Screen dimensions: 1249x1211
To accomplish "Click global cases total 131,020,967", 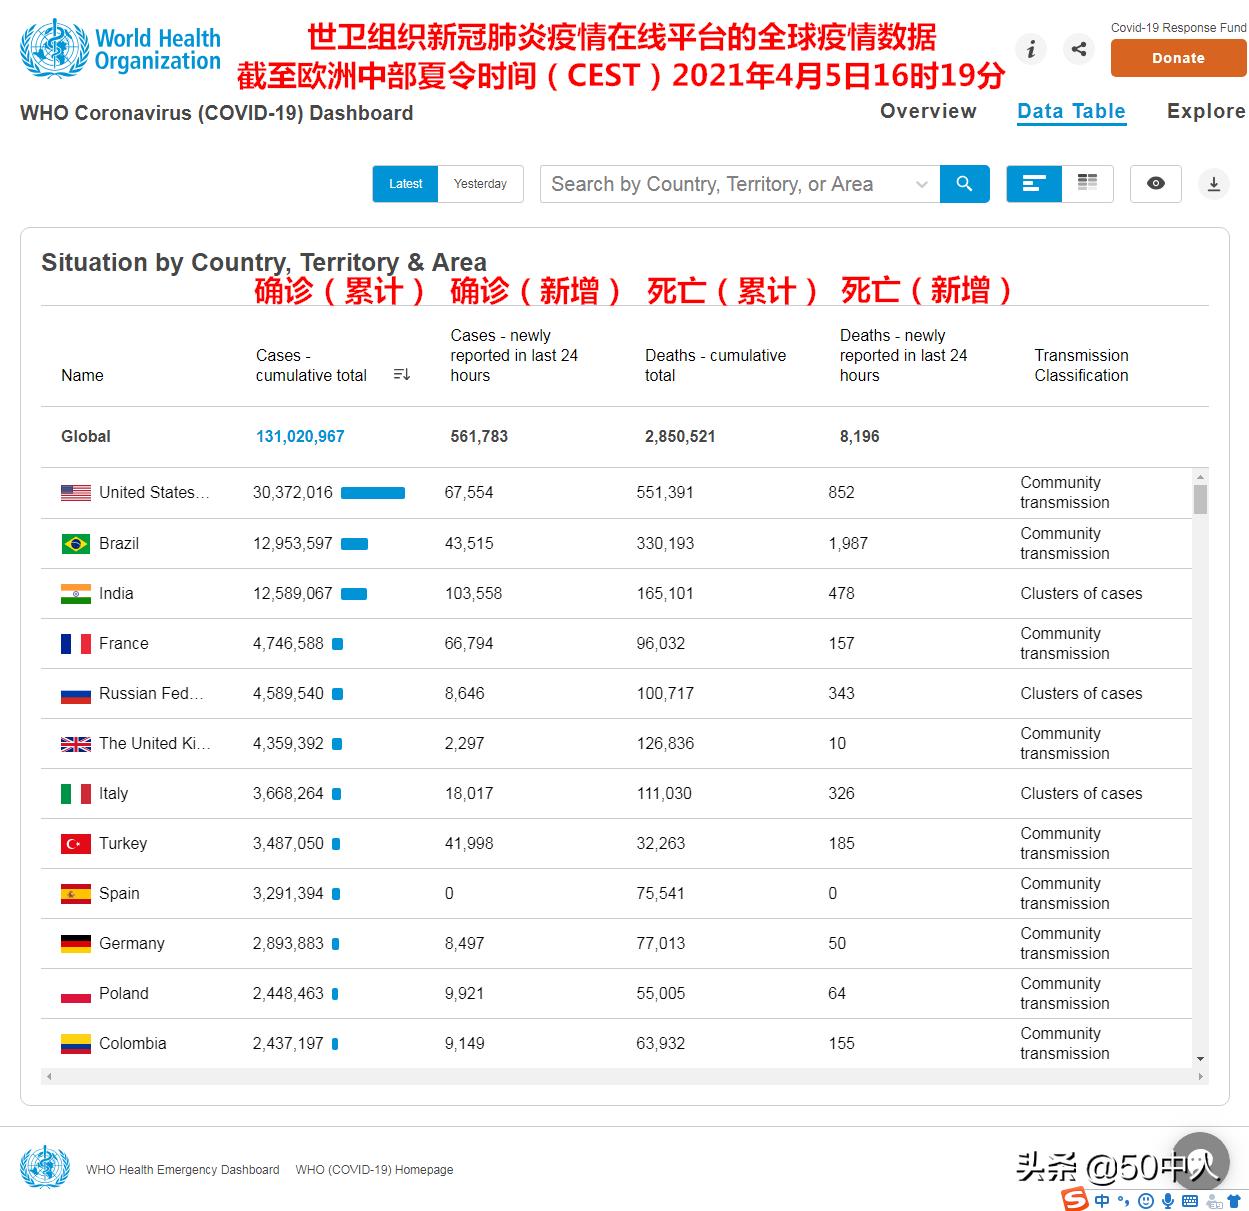I will (x=300, y=436).
